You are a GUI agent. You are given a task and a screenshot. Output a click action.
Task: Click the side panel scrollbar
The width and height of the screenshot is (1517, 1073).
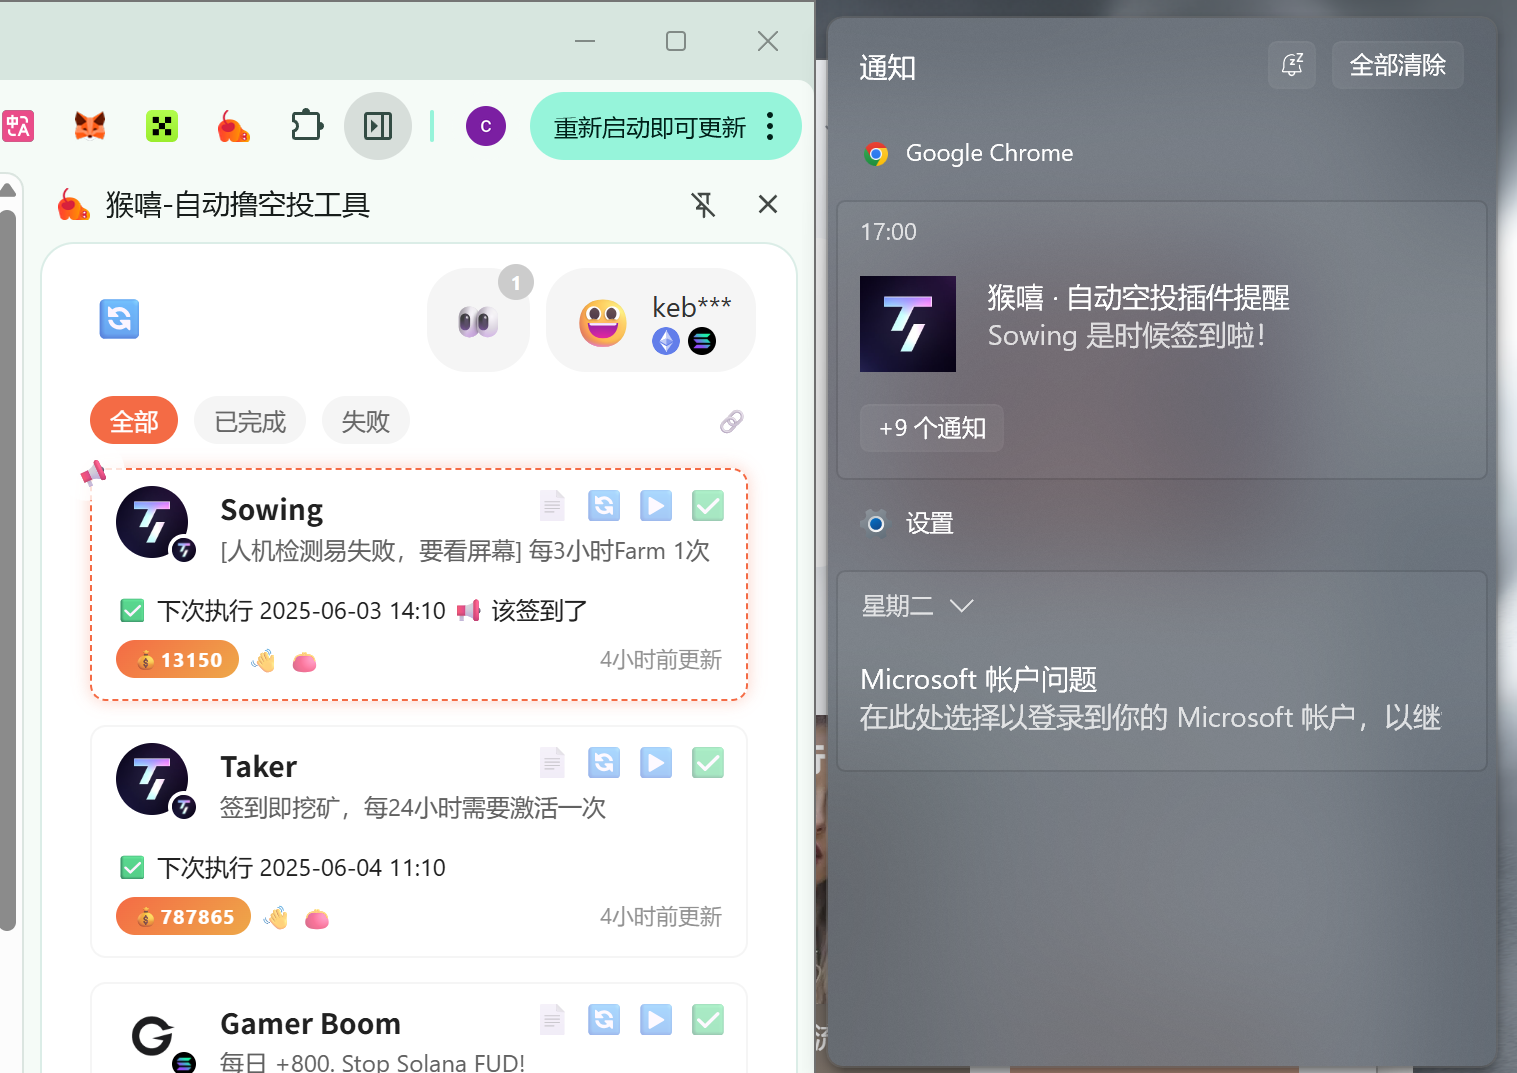click(8, 570)
